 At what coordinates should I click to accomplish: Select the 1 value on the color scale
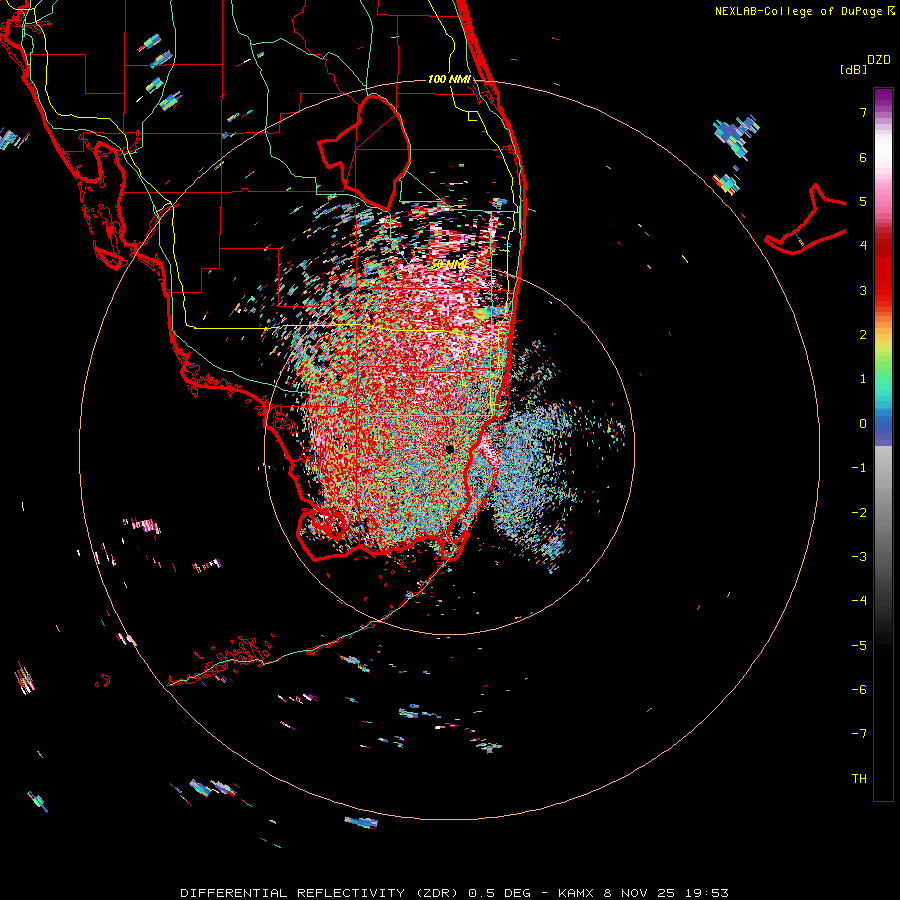click(x=863, y=379)
